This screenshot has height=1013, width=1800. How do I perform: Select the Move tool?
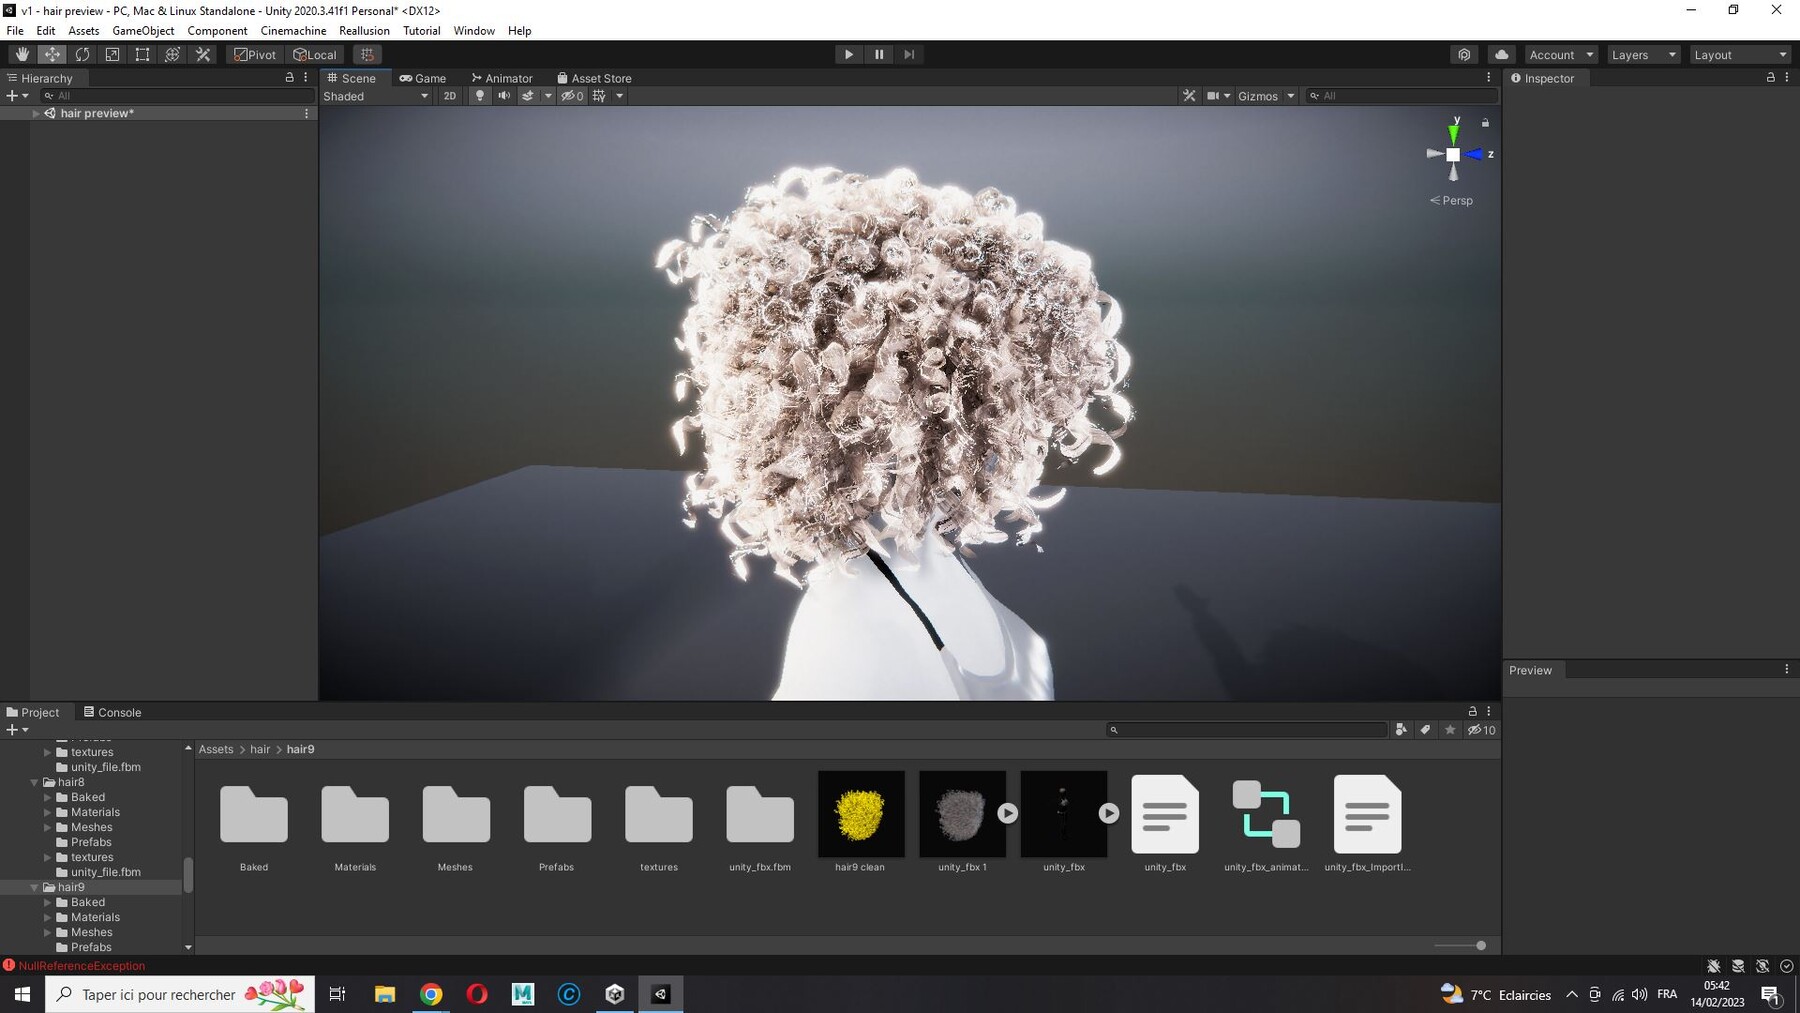click(52, 55)
